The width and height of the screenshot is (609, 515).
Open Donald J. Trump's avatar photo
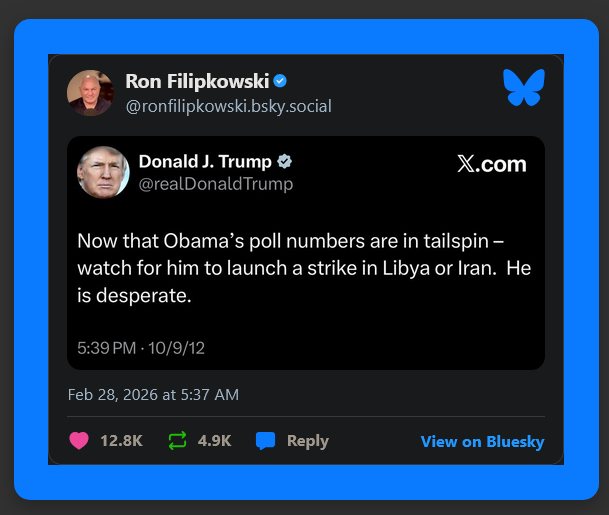coord(103,172)
